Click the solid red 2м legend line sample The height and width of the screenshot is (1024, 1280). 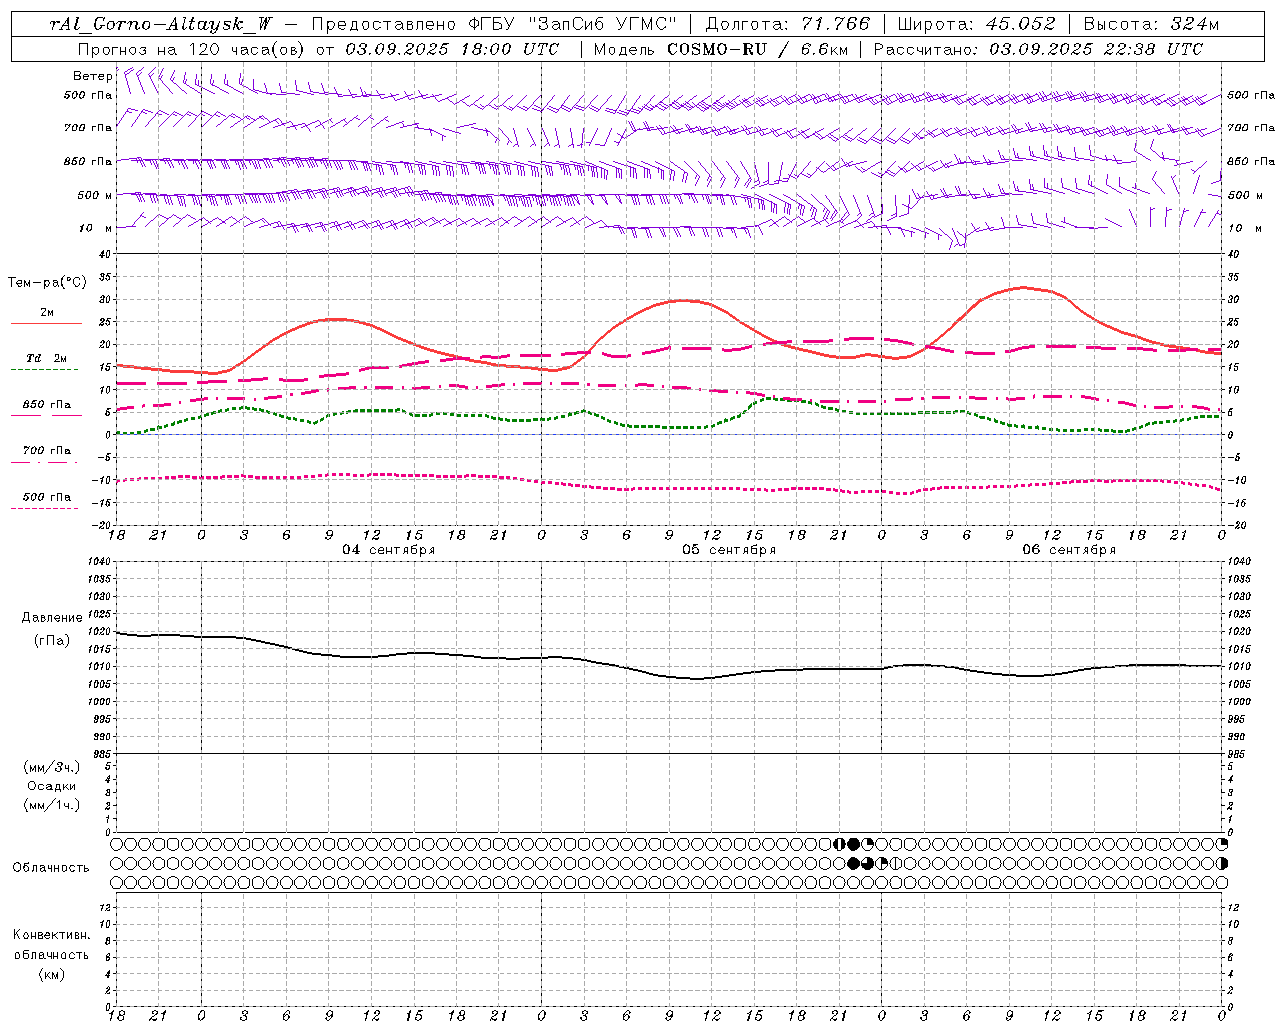coord(46,324)
